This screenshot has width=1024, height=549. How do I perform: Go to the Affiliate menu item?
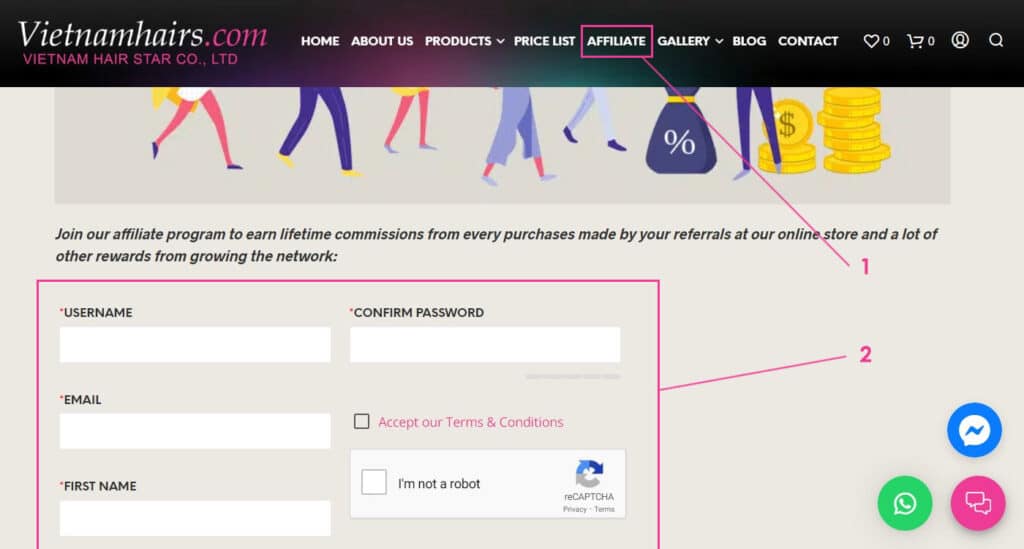[616, 40]
